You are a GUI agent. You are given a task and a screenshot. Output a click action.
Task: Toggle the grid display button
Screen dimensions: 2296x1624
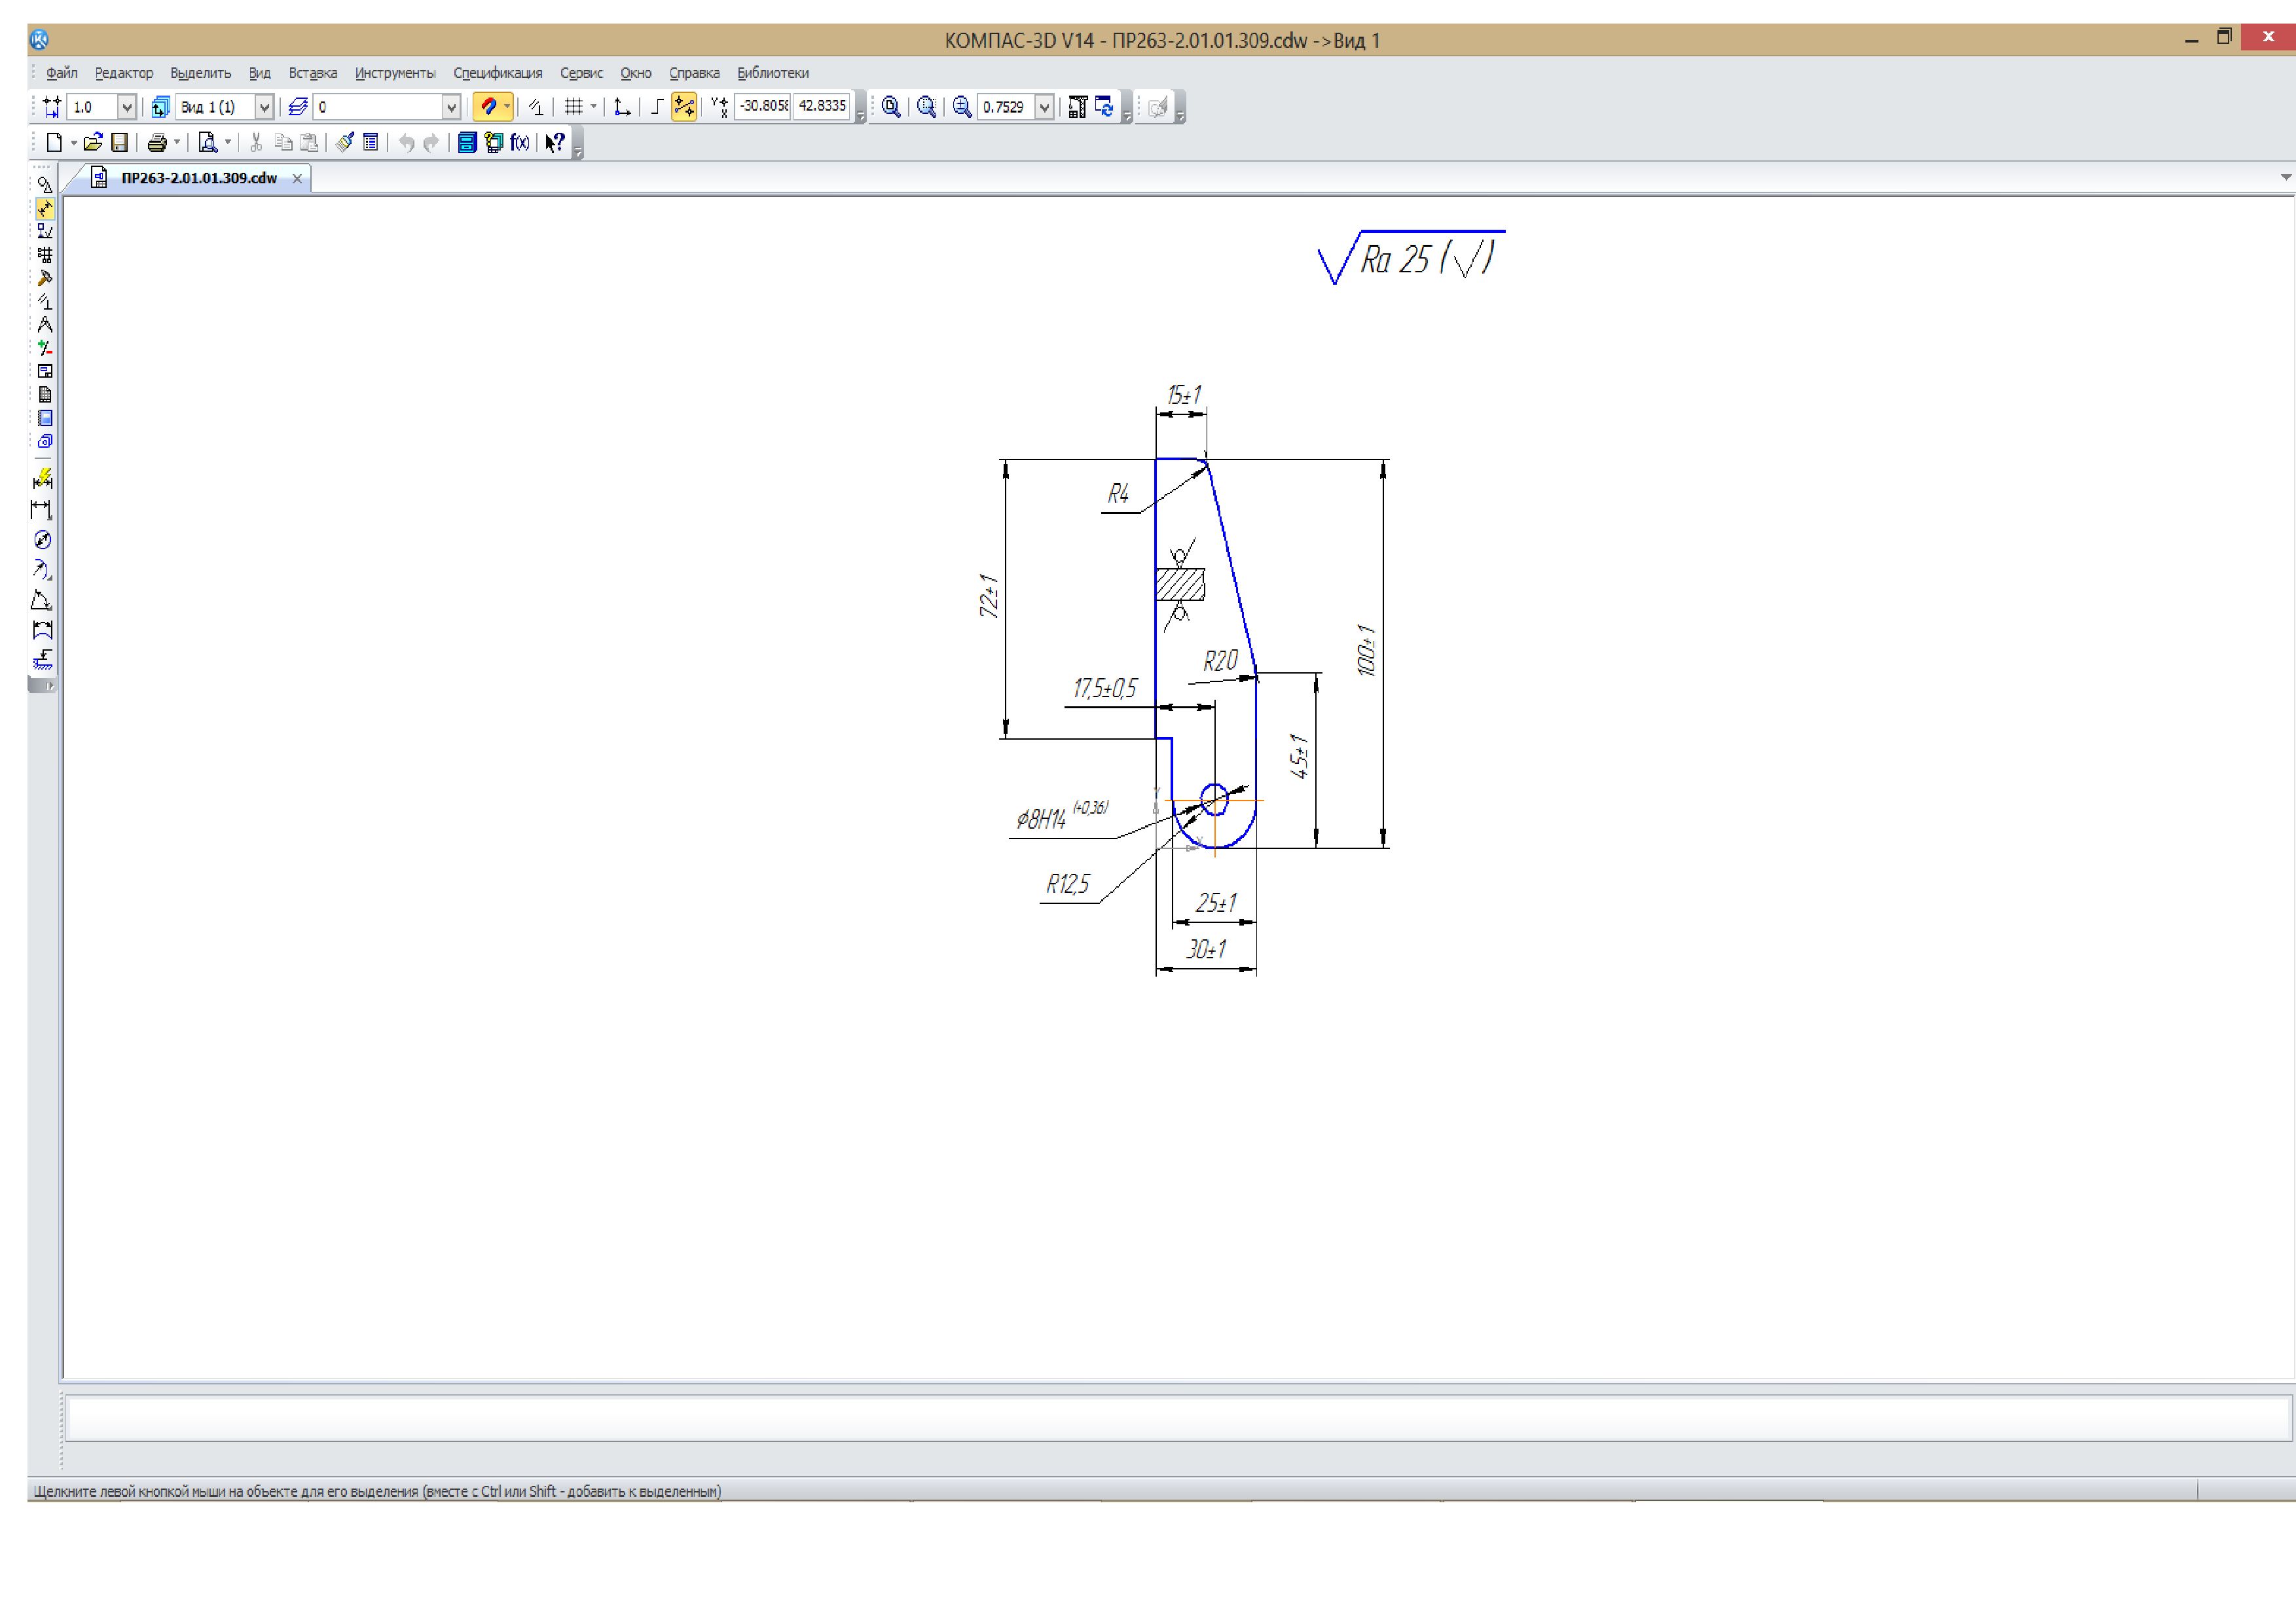[x=573, y=107]
